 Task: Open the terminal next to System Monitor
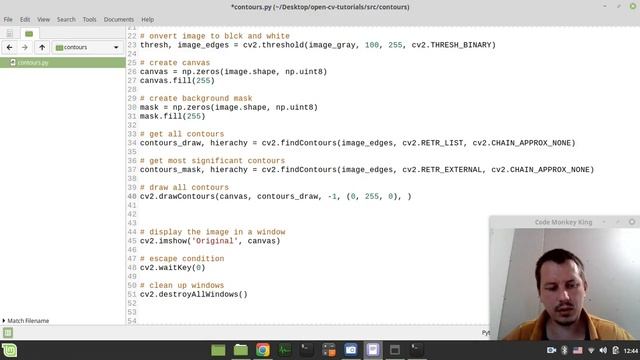(307, 350)
